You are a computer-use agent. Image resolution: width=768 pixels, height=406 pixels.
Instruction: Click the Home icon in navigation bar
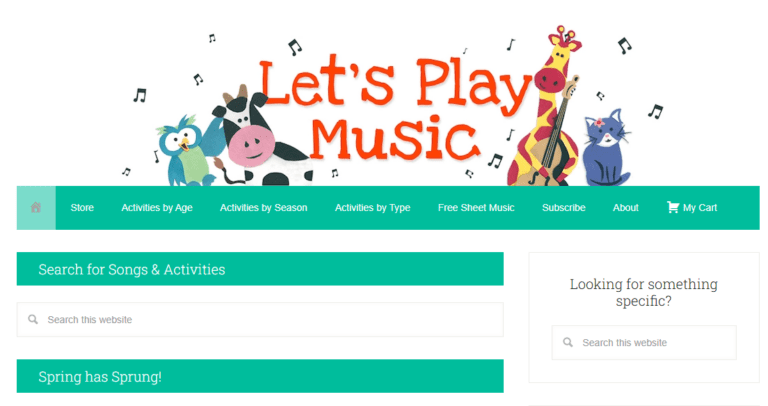36,208
